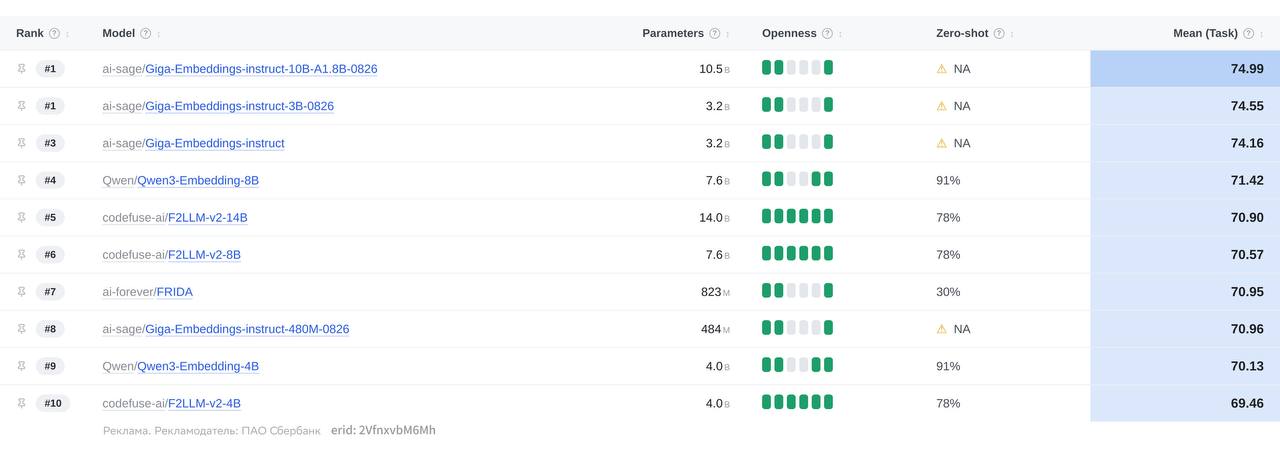Follow the F2LLM-v2-14B link

click(208, 217)
